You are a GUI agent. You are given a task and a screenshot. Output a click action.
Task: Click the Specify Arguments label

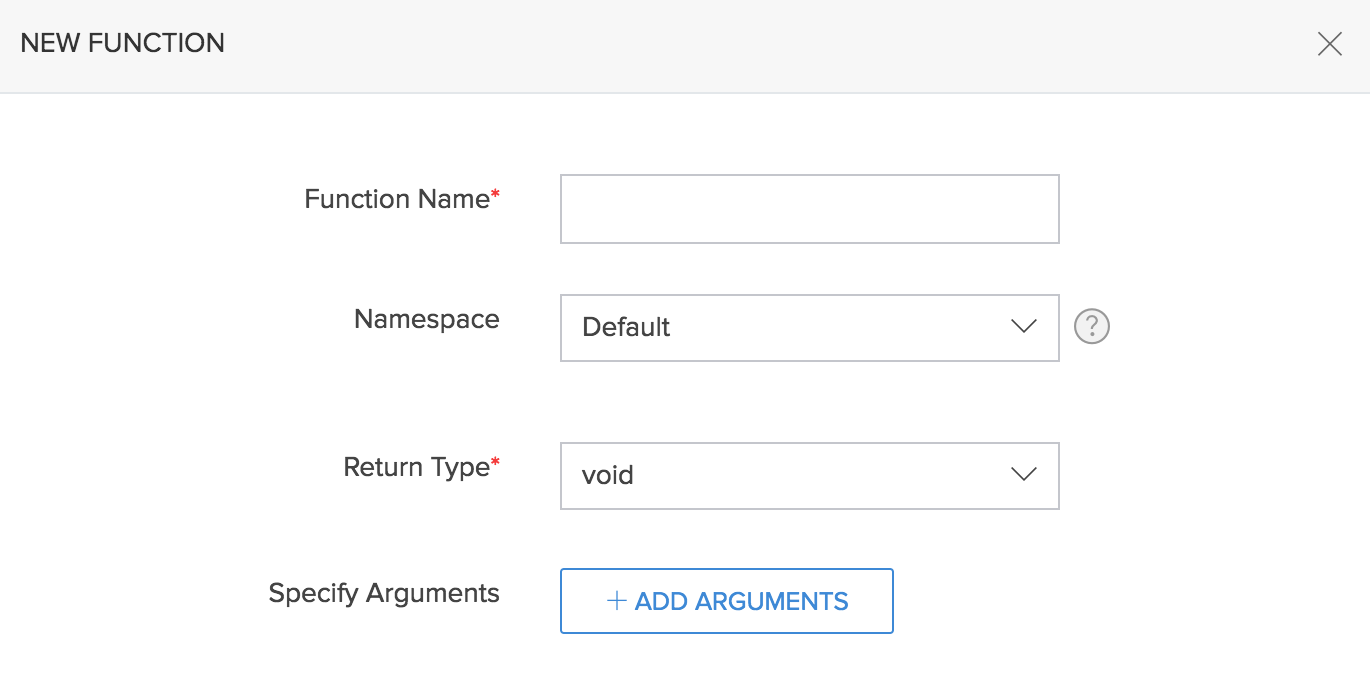click(x=384, y=593)
